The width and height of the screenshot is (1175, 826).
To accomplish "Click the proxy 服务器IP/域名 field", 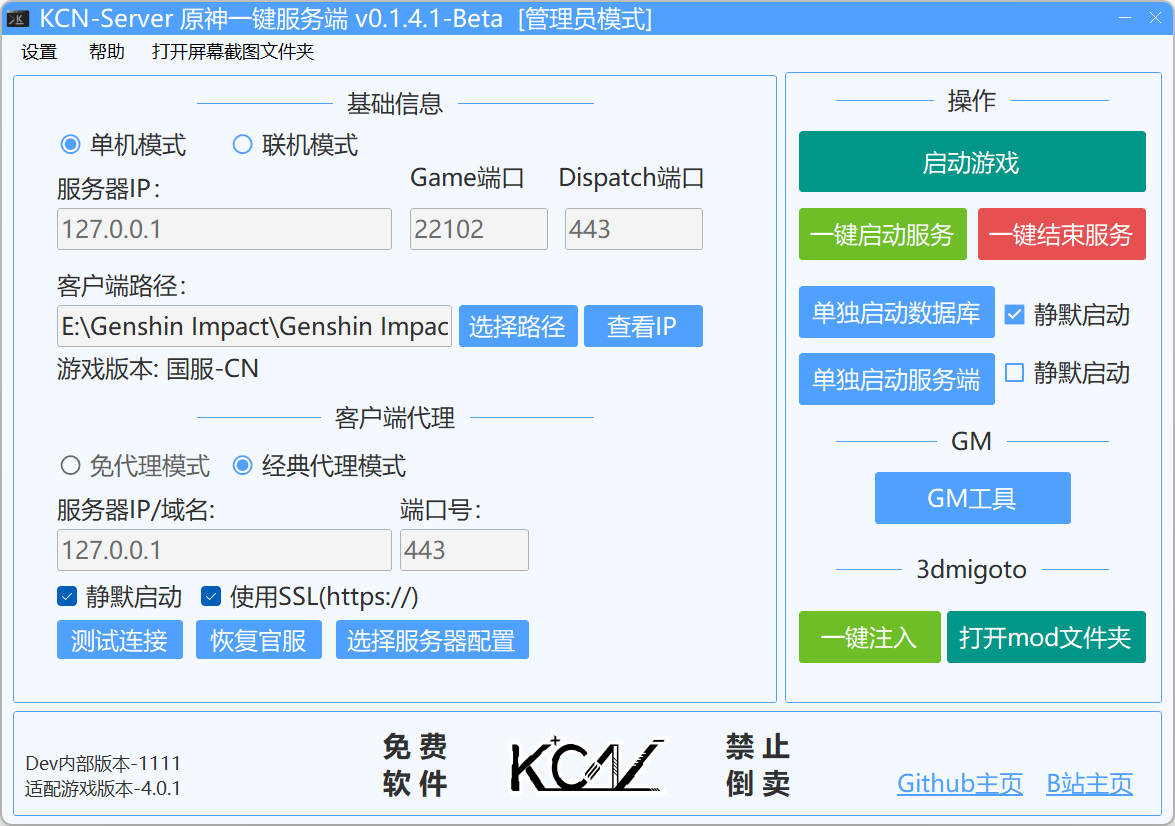I will [224, 550].
